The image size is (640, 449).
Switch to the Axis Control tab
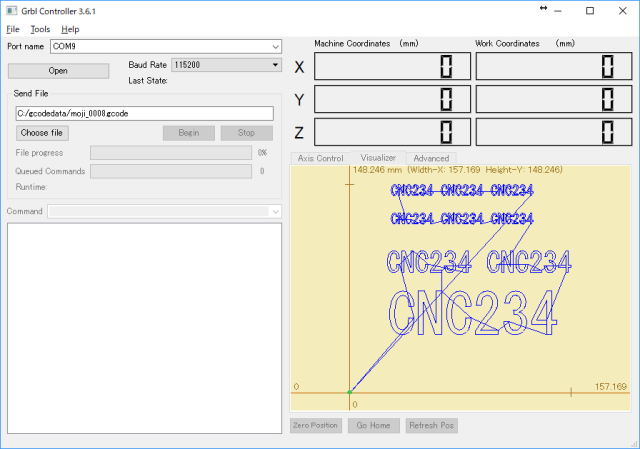[x=320, y=158]
